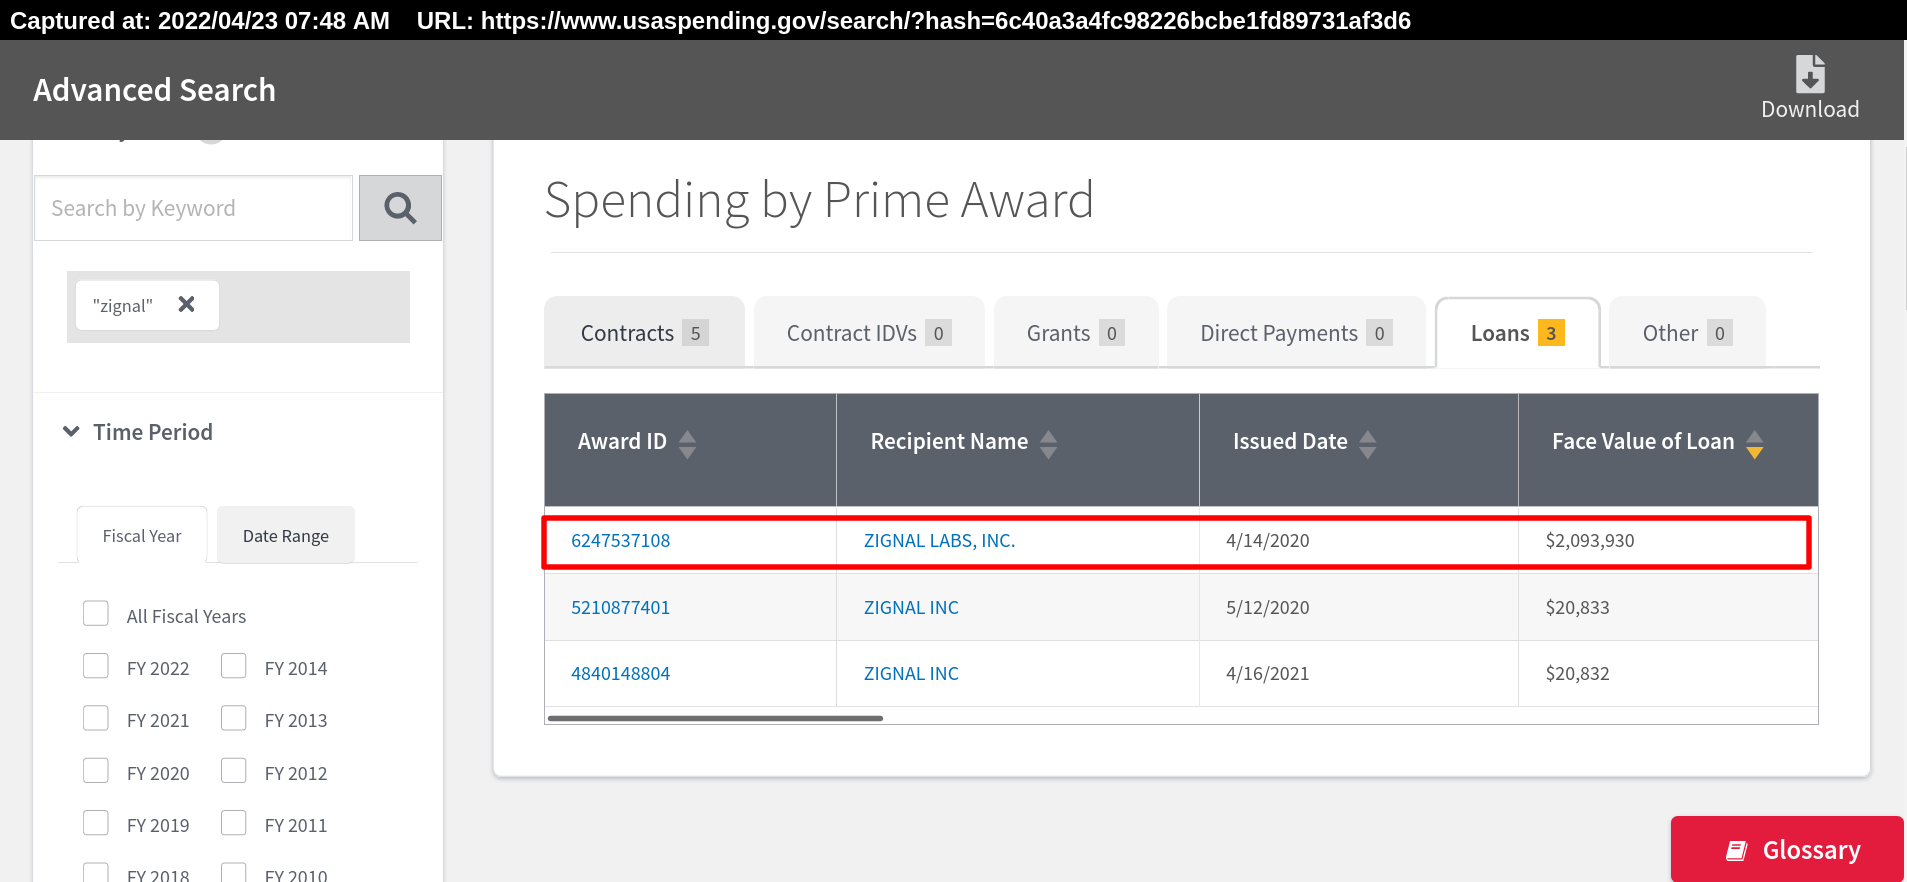The image size is (1907, 882).
Task: Switch to the Contracts tab
Action: [x=644, y=333]
